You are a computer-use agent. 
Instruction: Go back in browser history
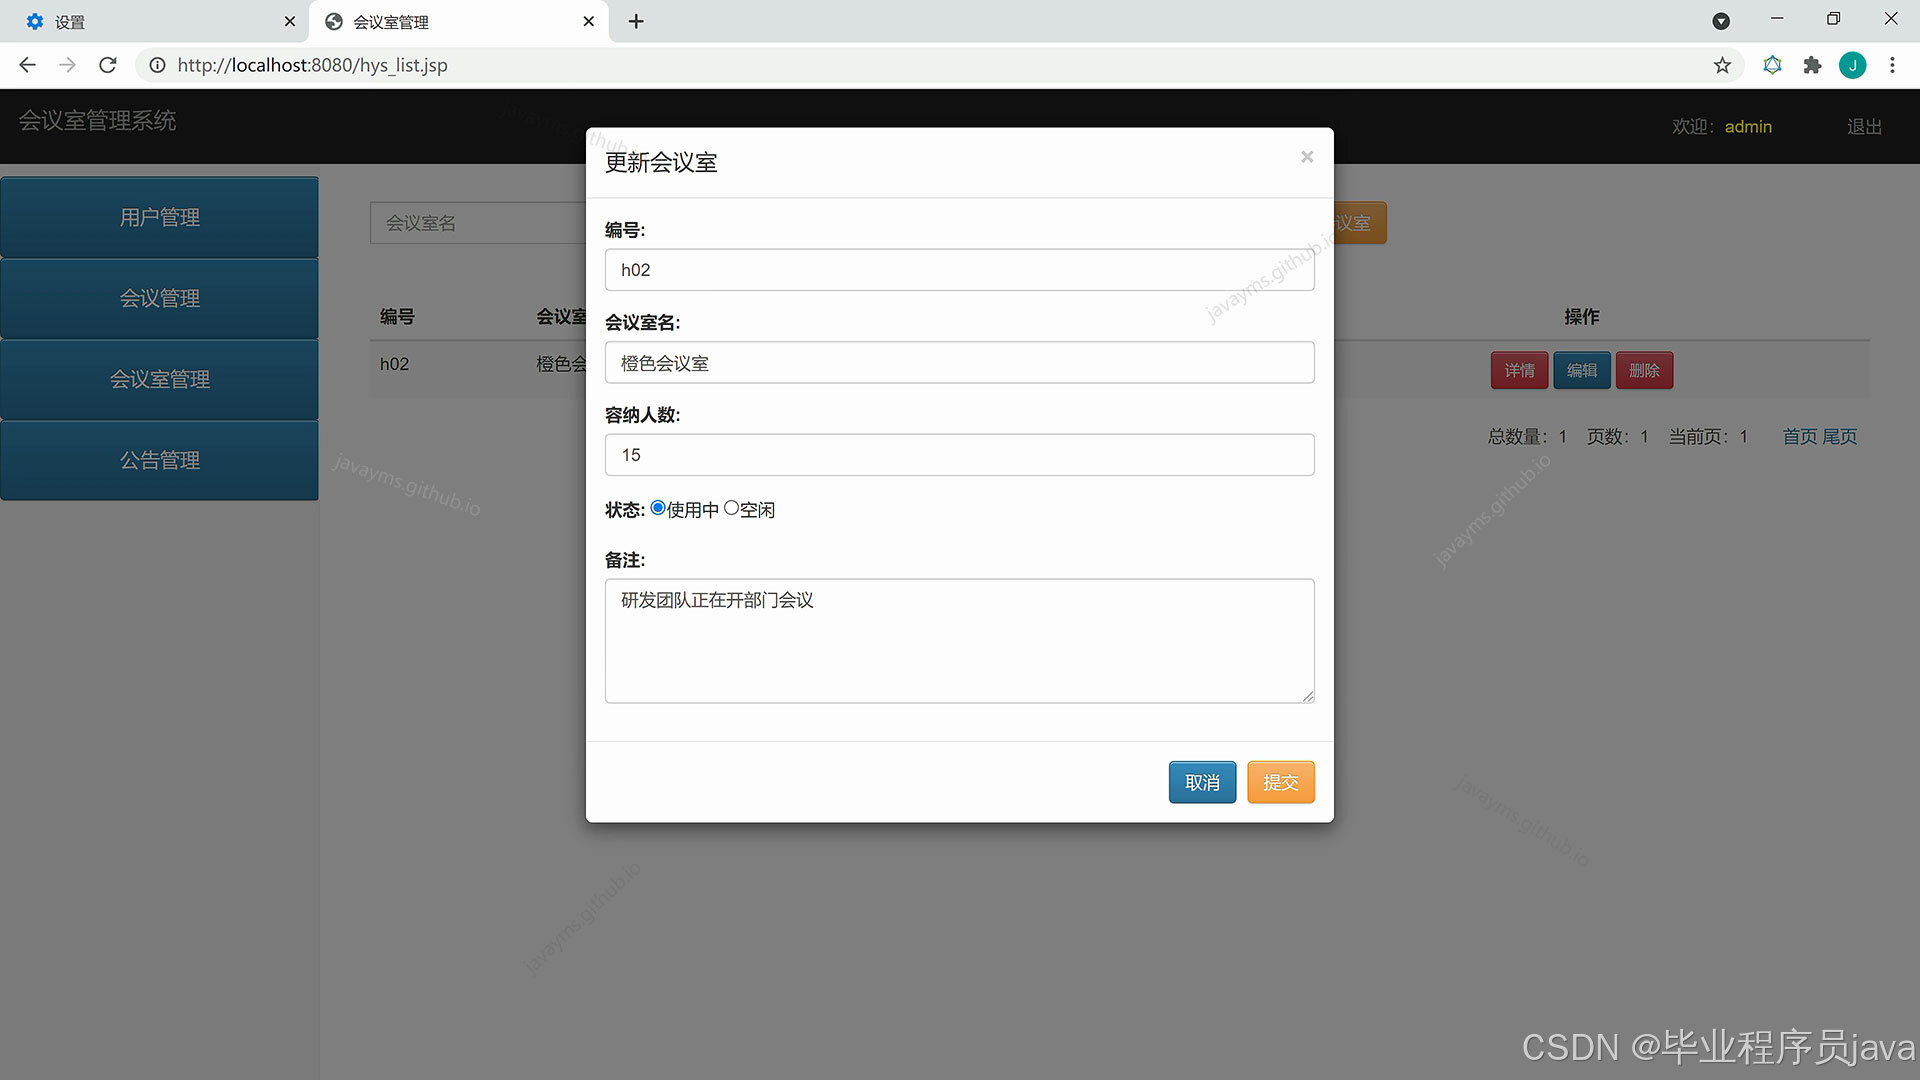(27, 65)
